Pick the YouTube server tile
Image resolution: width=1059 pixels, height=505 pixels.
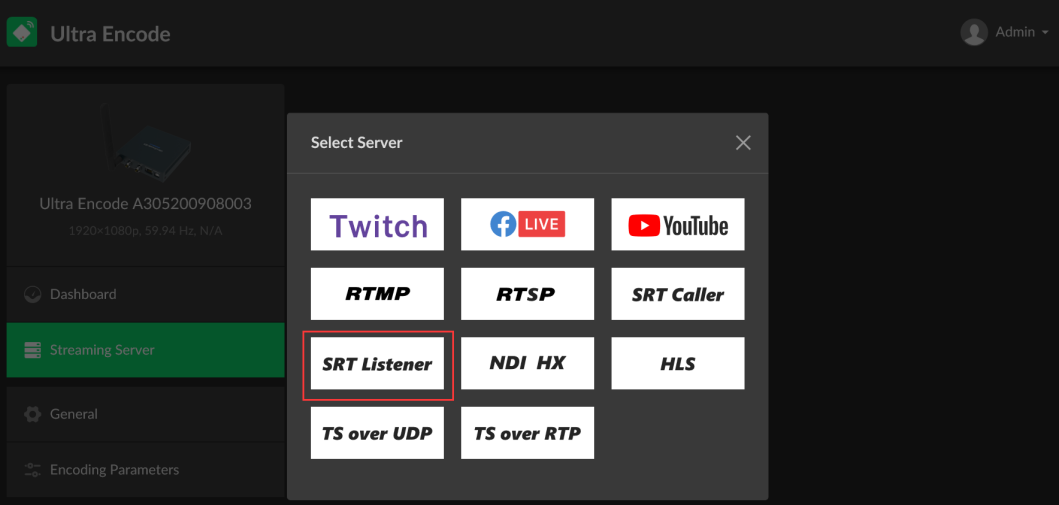click(x=678, y=224)
